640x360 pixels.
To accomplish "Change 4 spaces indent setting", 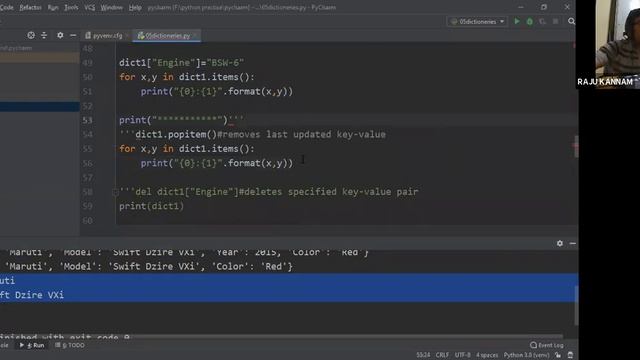I will (487, 355).
